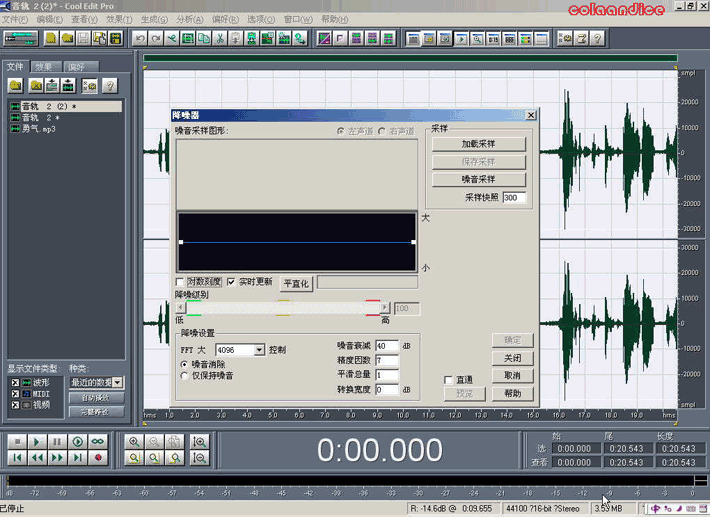Switch to multitrack view using top-left toolbar icon
This screenshot has width=710, height=517.
tap(20, 39)
